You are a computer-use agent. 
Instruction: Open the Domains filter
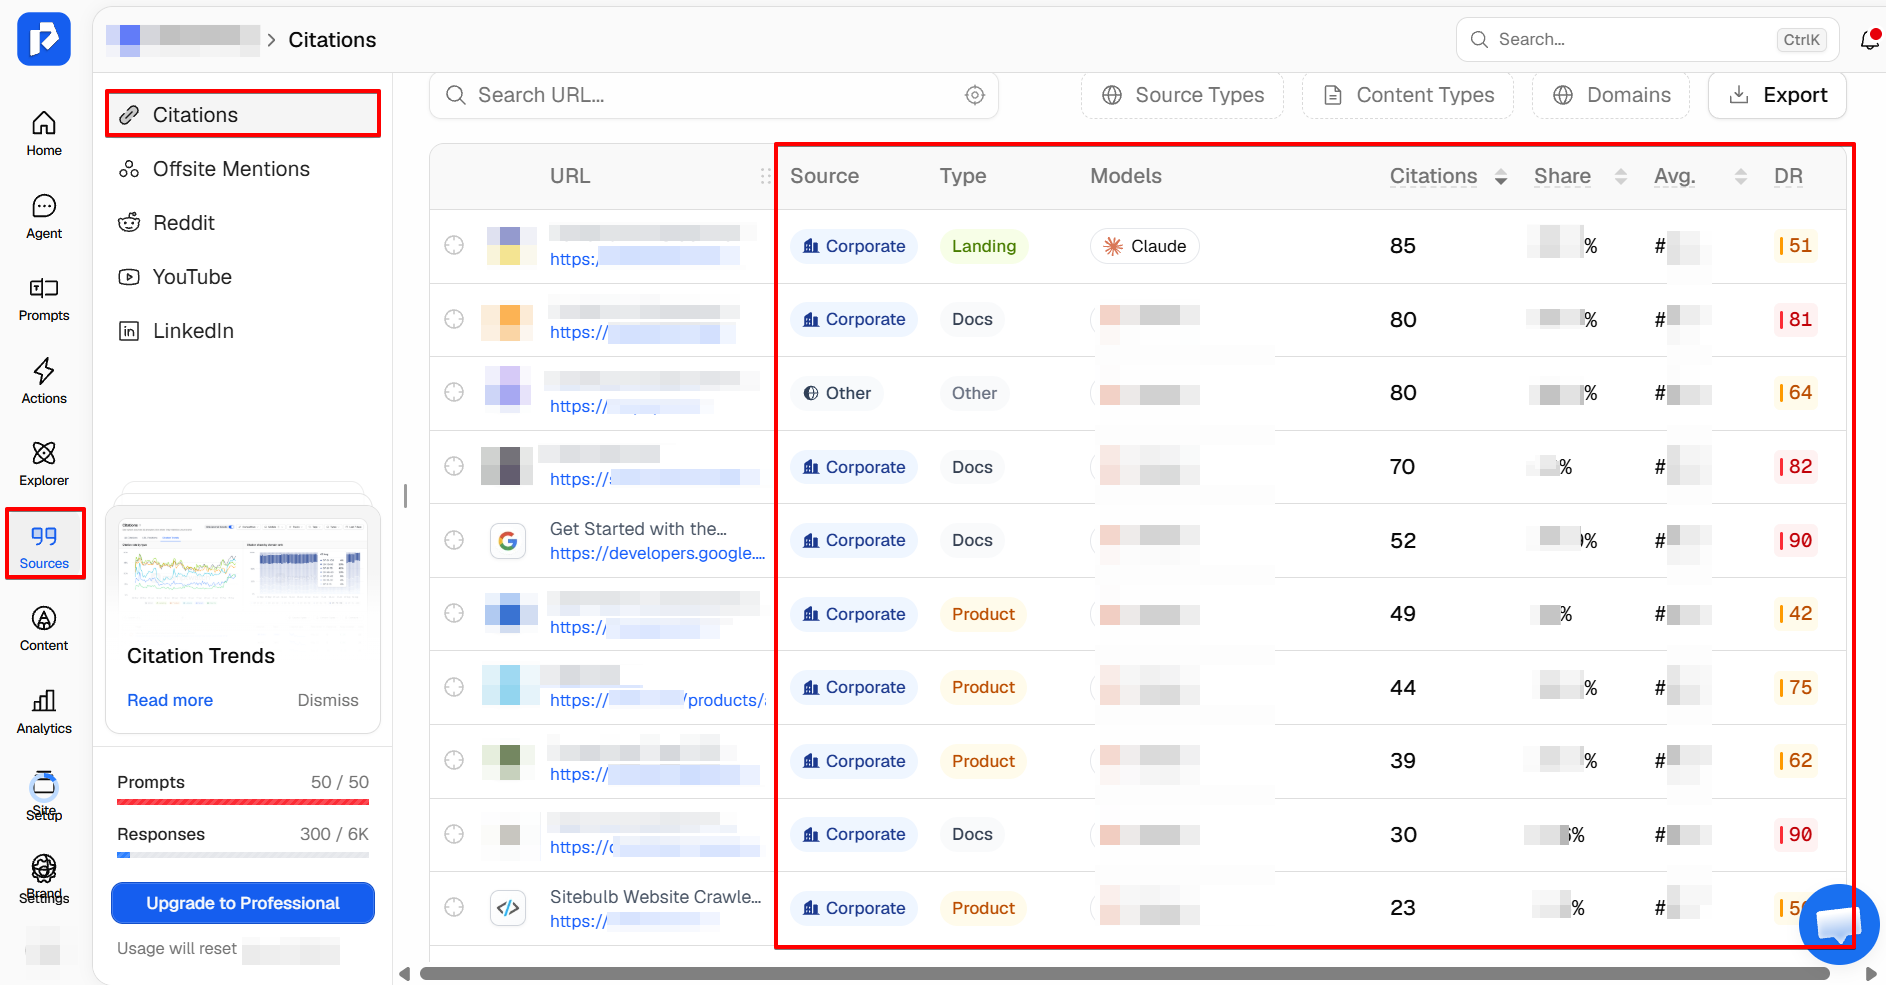point(1611,95)
